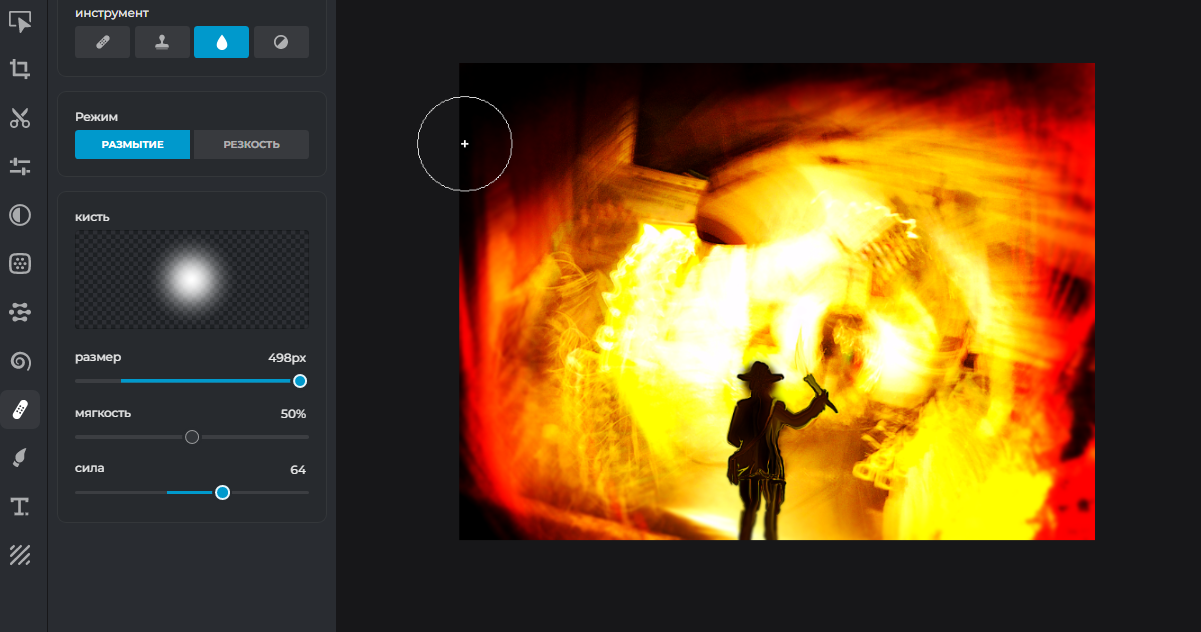Switch mode to РАЗМЫТИЕ

click(132, 144)
